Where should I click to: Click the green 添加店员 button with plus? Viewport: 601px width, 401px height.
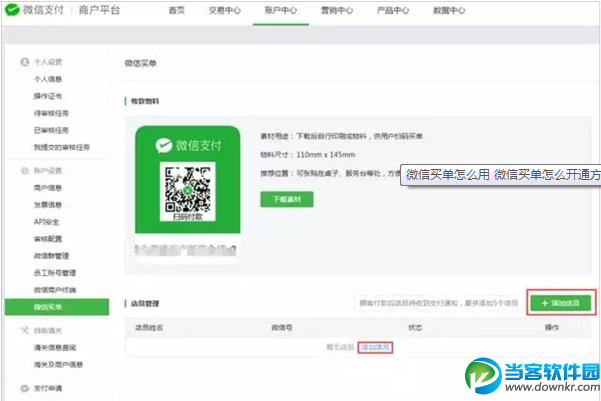pos(561,303)
